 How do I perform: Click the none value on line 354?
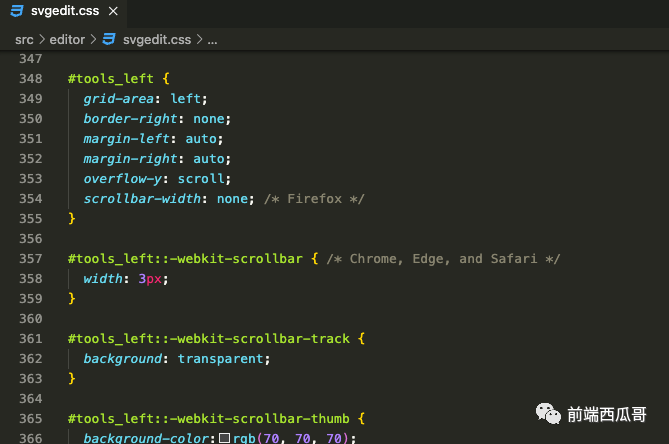(x=232, y=199)
